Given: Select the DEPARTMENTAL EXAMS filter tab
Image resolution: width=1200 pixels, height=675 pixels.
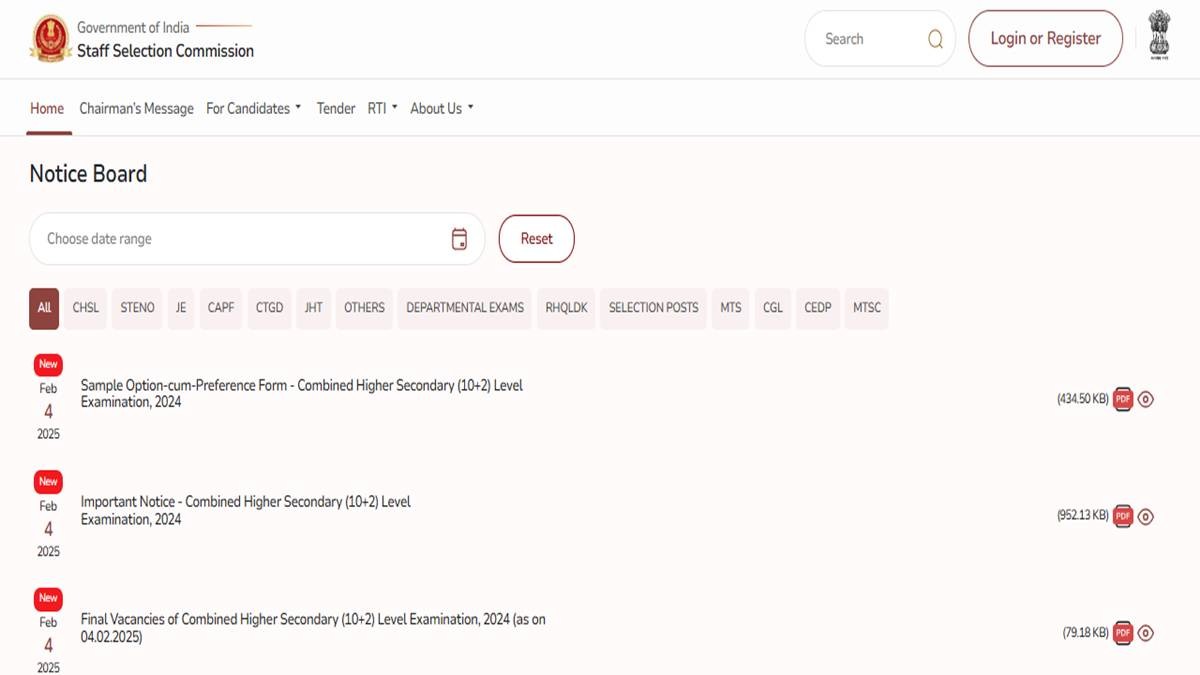Looking at the screenshot, I should pos(465,308).
